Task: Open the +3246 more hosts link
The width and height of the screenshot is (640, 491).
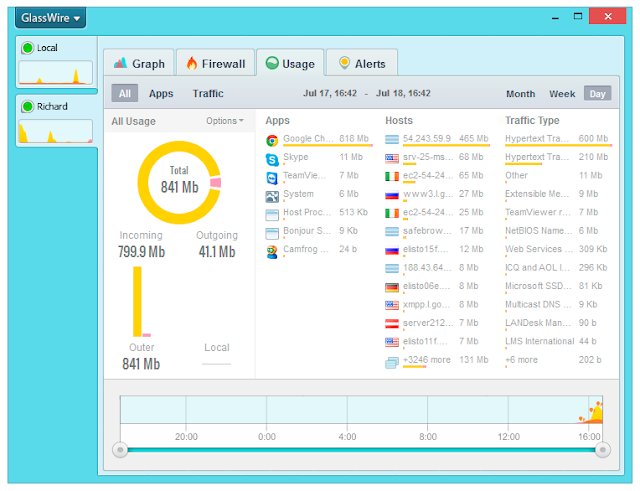Action: (427, 360)
